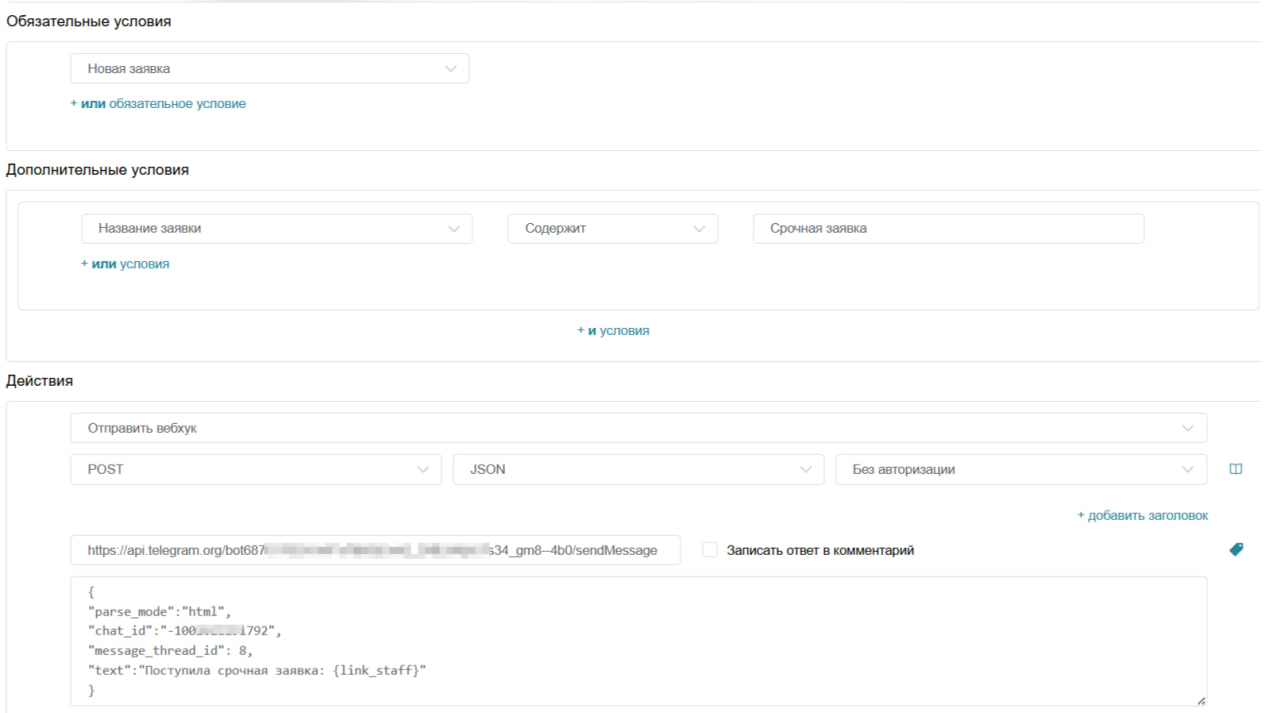Viewport: 1280px width, 713px height.
Task: Enable 'Записать ответ в комментарий' checkbox
Action: coord(710,550)
